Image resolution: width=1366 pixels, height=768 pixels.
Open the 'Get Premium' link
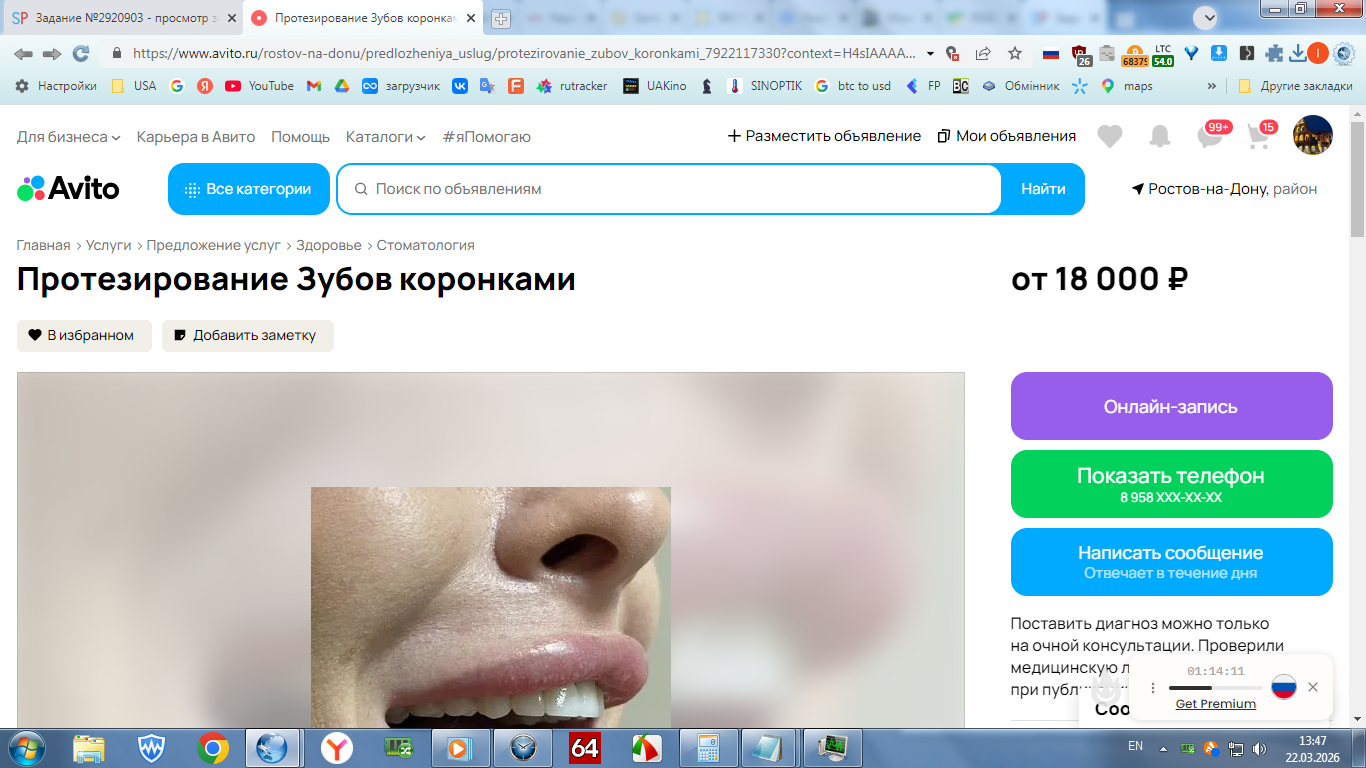1216,704
